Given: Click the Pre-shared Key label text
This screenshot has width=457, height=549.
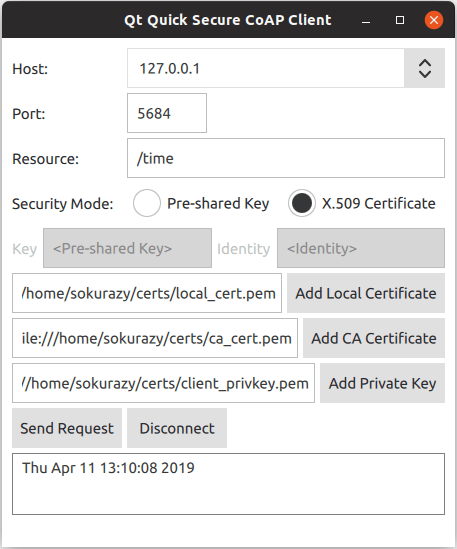Looking at the screenshot, I should pyautogui.click(x=218, y=203).
